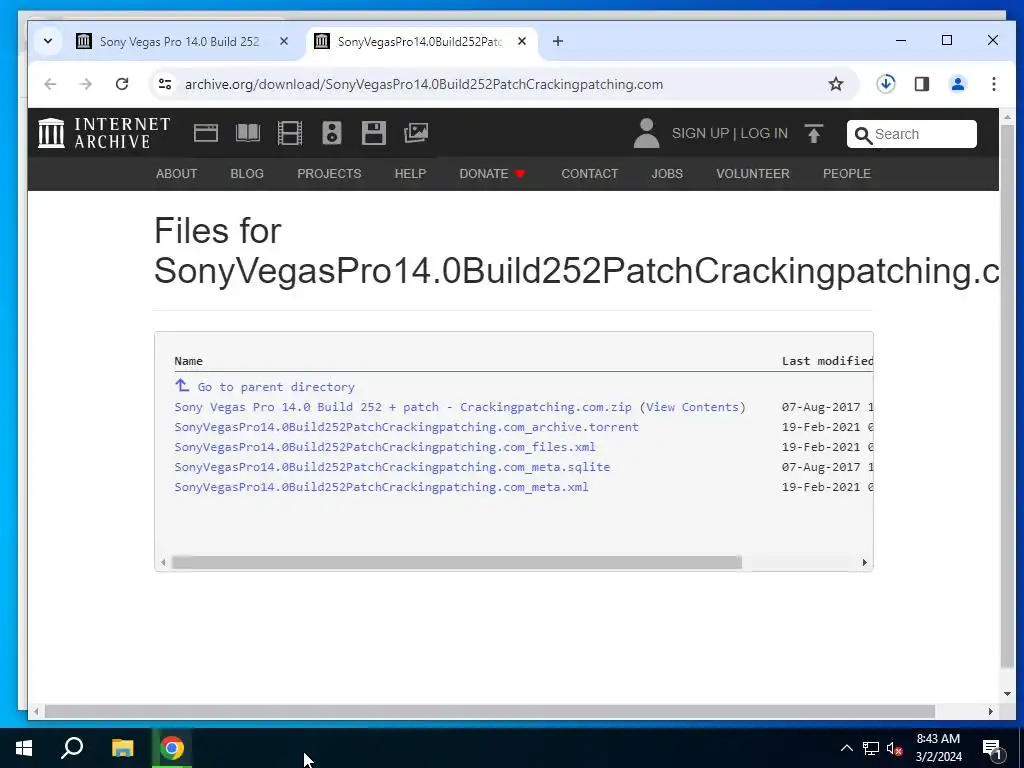Viewport: 1024px width, 768px height.
Task: Open the DONATE menu item
Action: point(492,174)
